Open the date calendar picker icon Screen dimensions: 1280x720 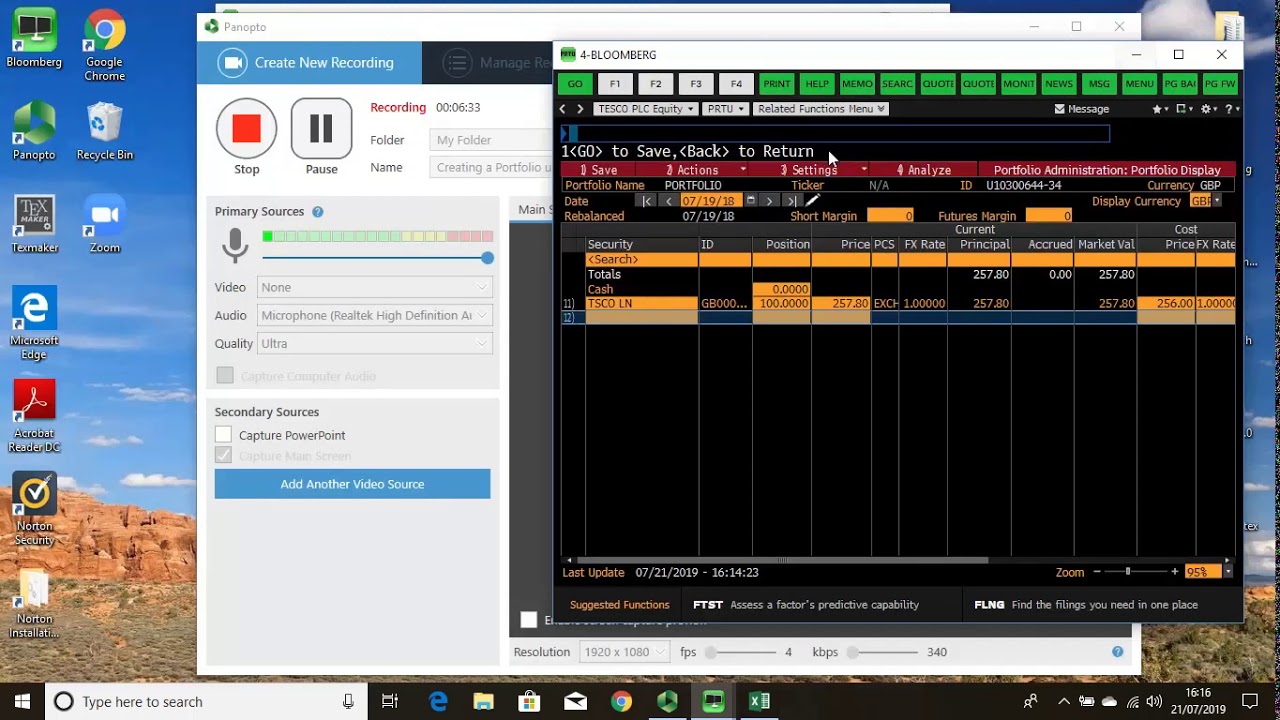[750, 200]
